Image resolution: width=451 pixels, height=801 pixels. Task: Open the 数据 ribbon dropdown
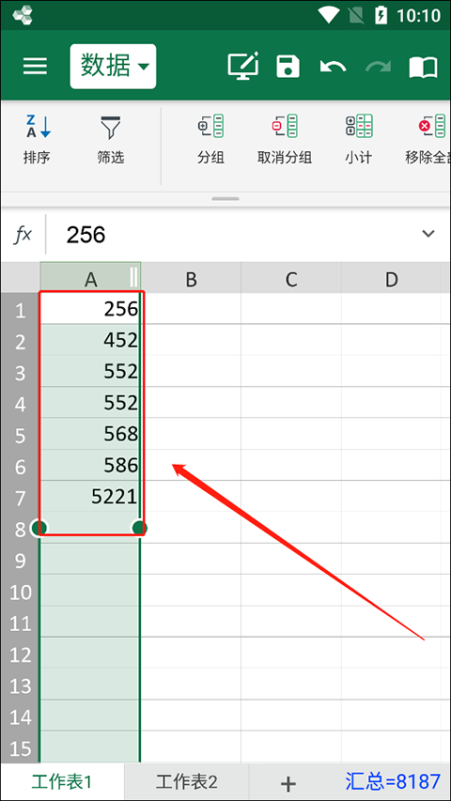tap(113, 66)
